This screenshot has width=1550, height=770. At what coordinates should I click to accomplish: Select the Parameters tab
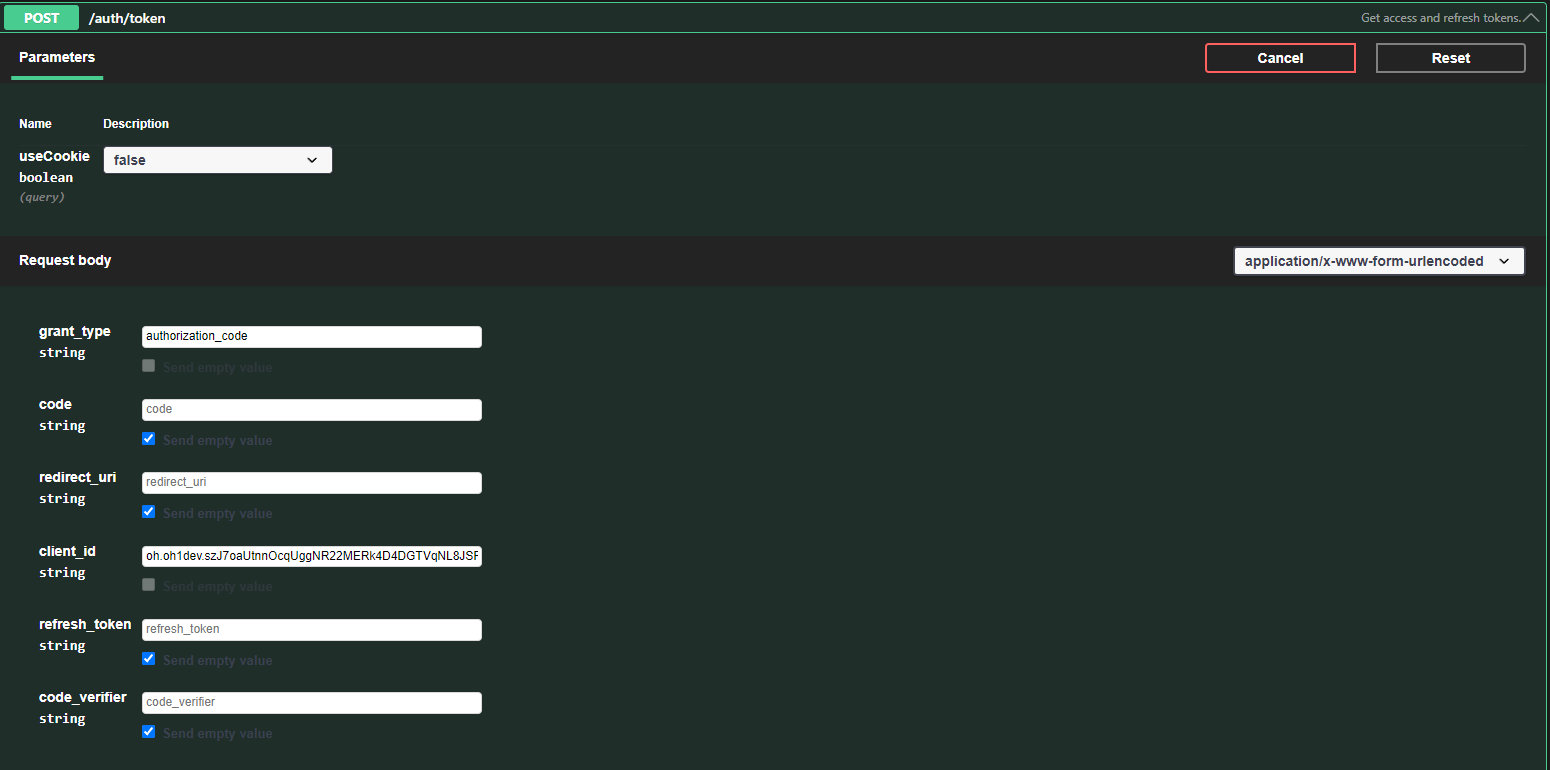tap(57, 58)
